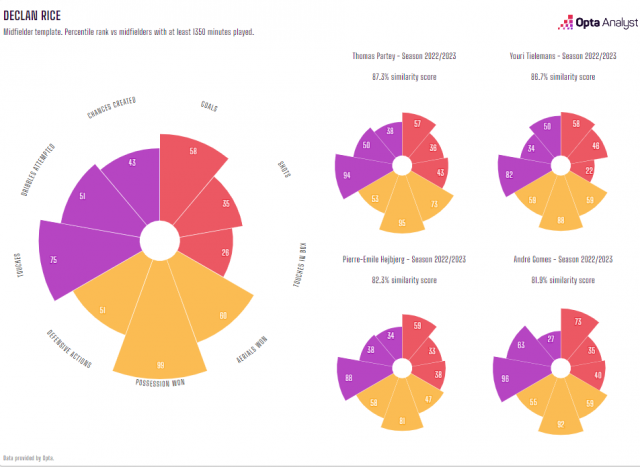Select the Touches 75 purple segment
This screenshot has height=467, width=640.
pos(82,259)
